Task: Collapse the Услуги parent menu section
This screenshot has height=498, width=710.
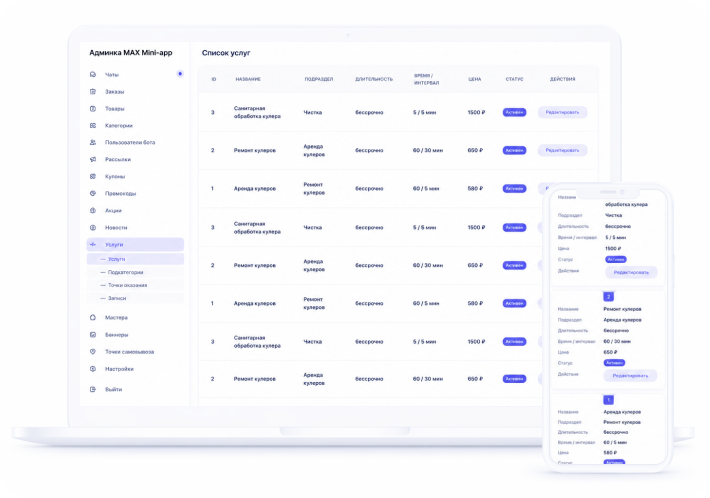Action: 135,244
